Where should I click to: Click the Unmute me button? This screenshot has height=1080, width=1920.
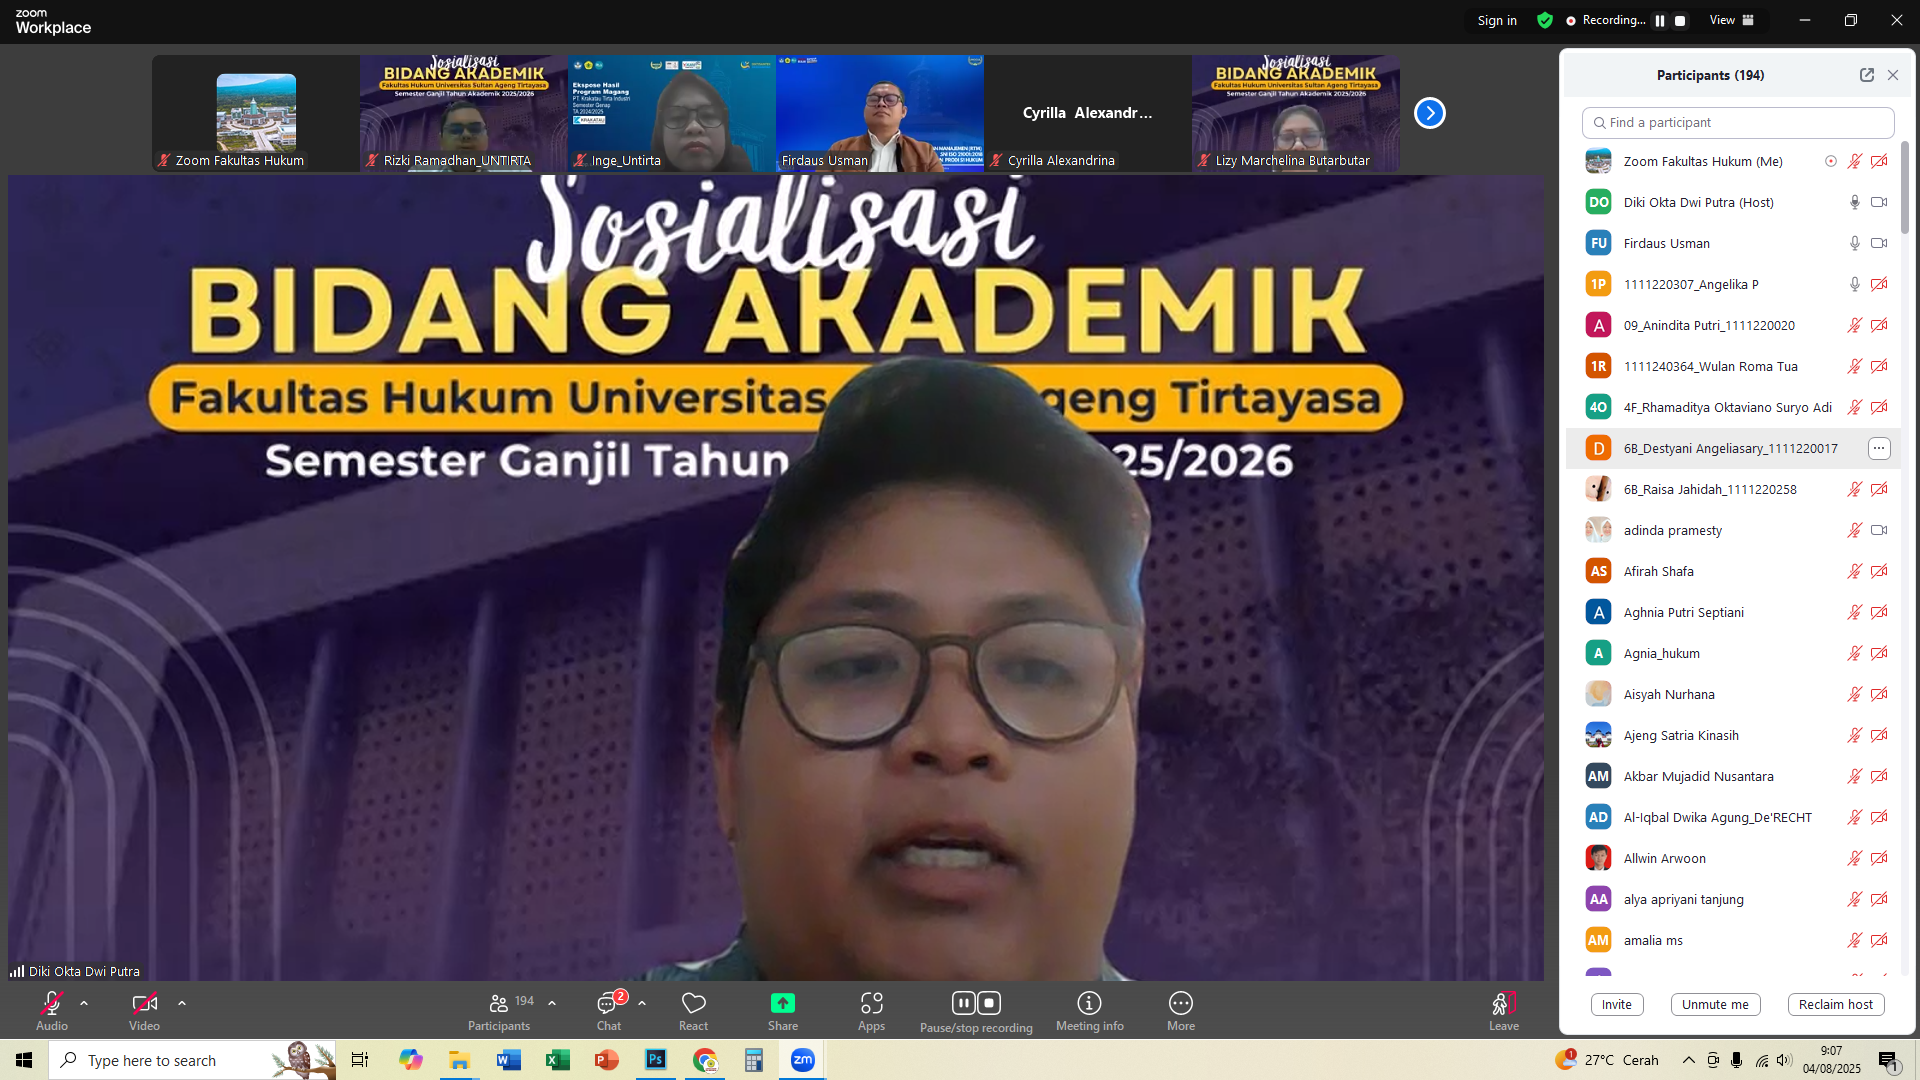coord(1716,1005)
